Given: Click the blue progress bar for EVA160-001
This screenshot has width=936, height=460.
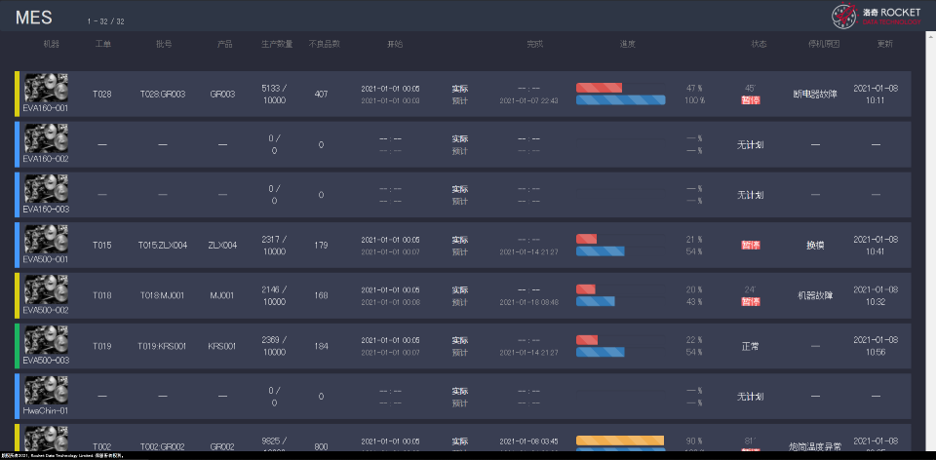Looking at the screenshot, I should 620,100.
